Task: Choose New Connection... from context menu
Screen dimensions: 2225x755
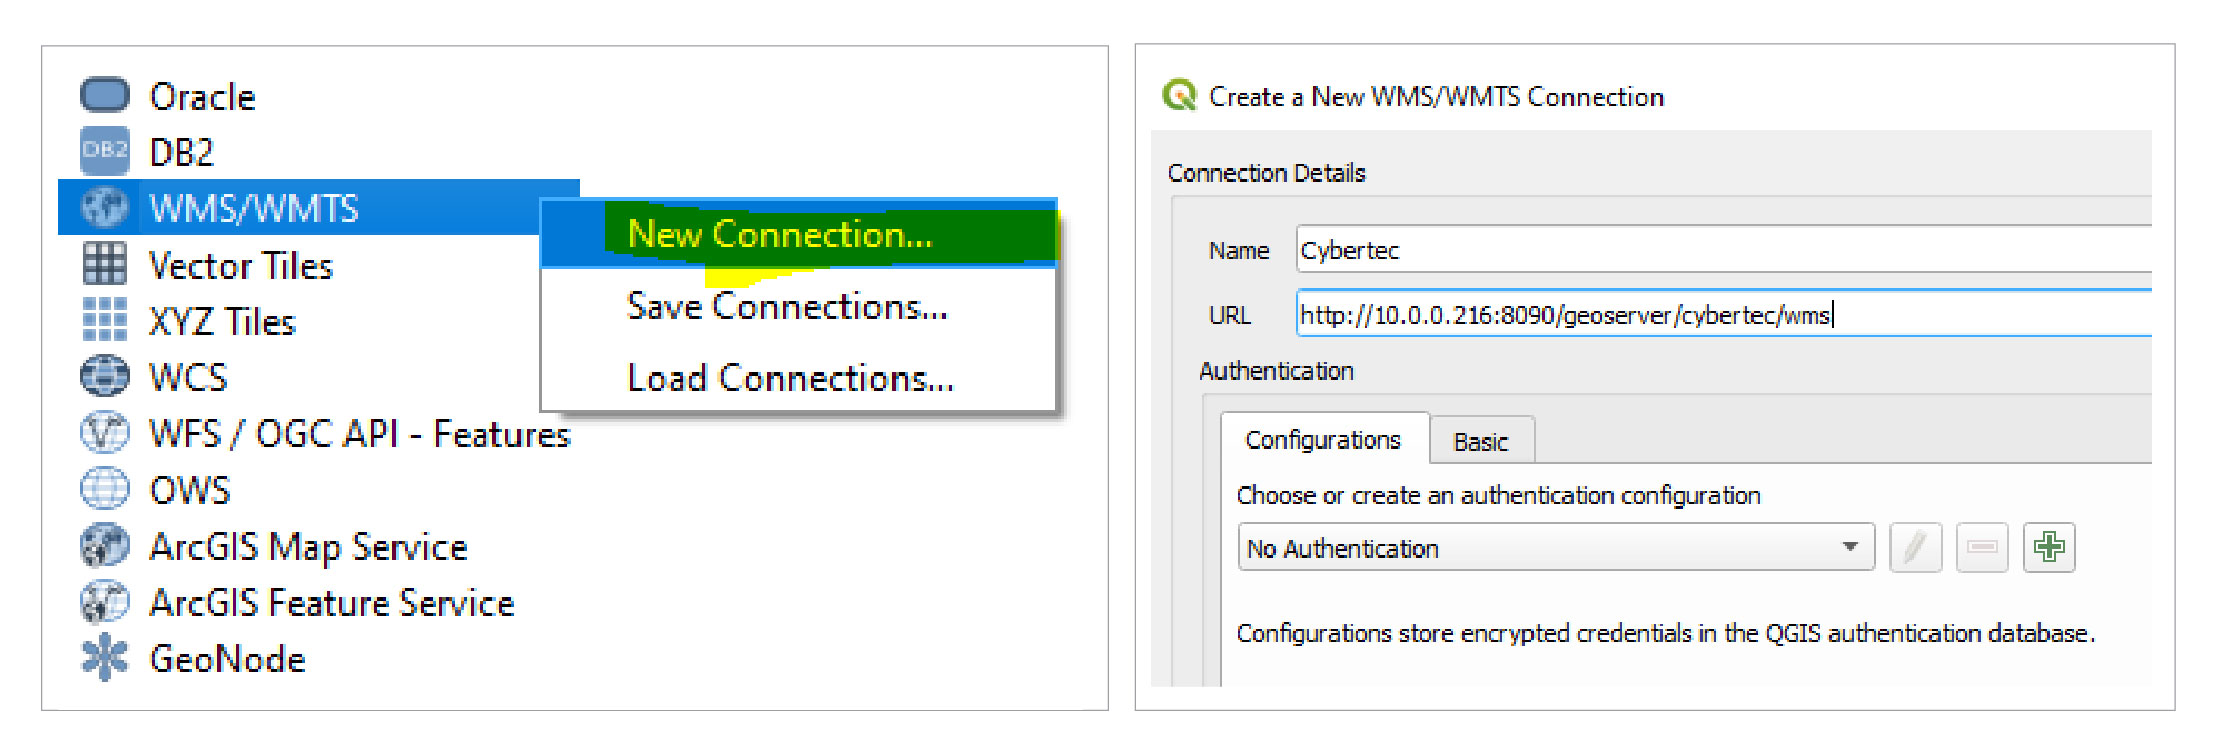Action: pos(780,234)
